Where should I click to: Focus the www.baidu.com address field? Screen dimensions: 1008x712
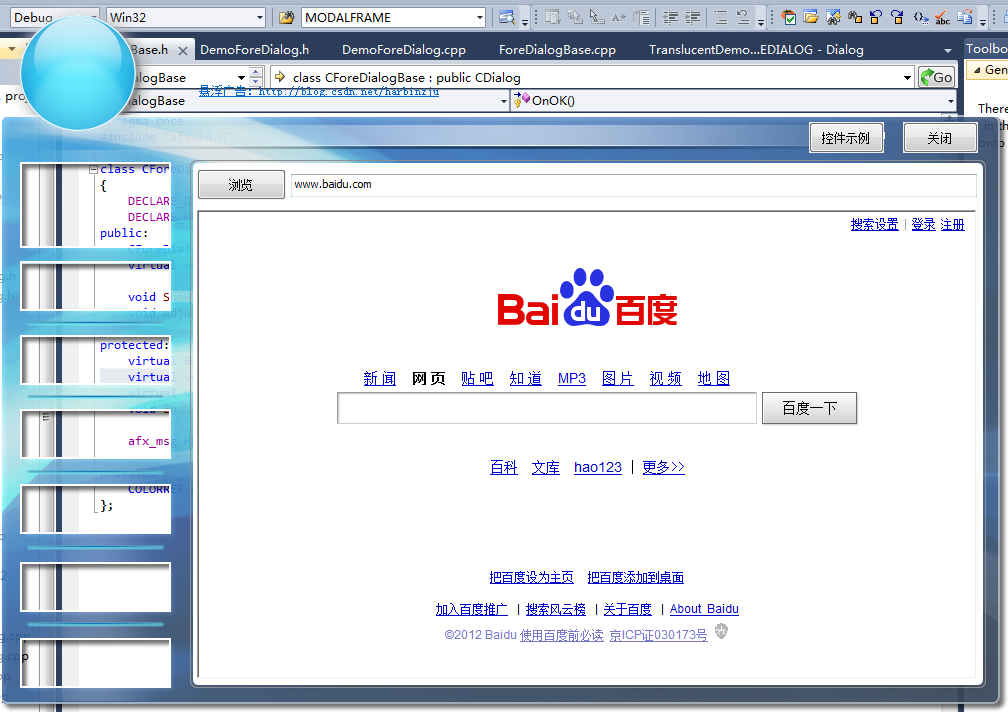coord(633,184)
